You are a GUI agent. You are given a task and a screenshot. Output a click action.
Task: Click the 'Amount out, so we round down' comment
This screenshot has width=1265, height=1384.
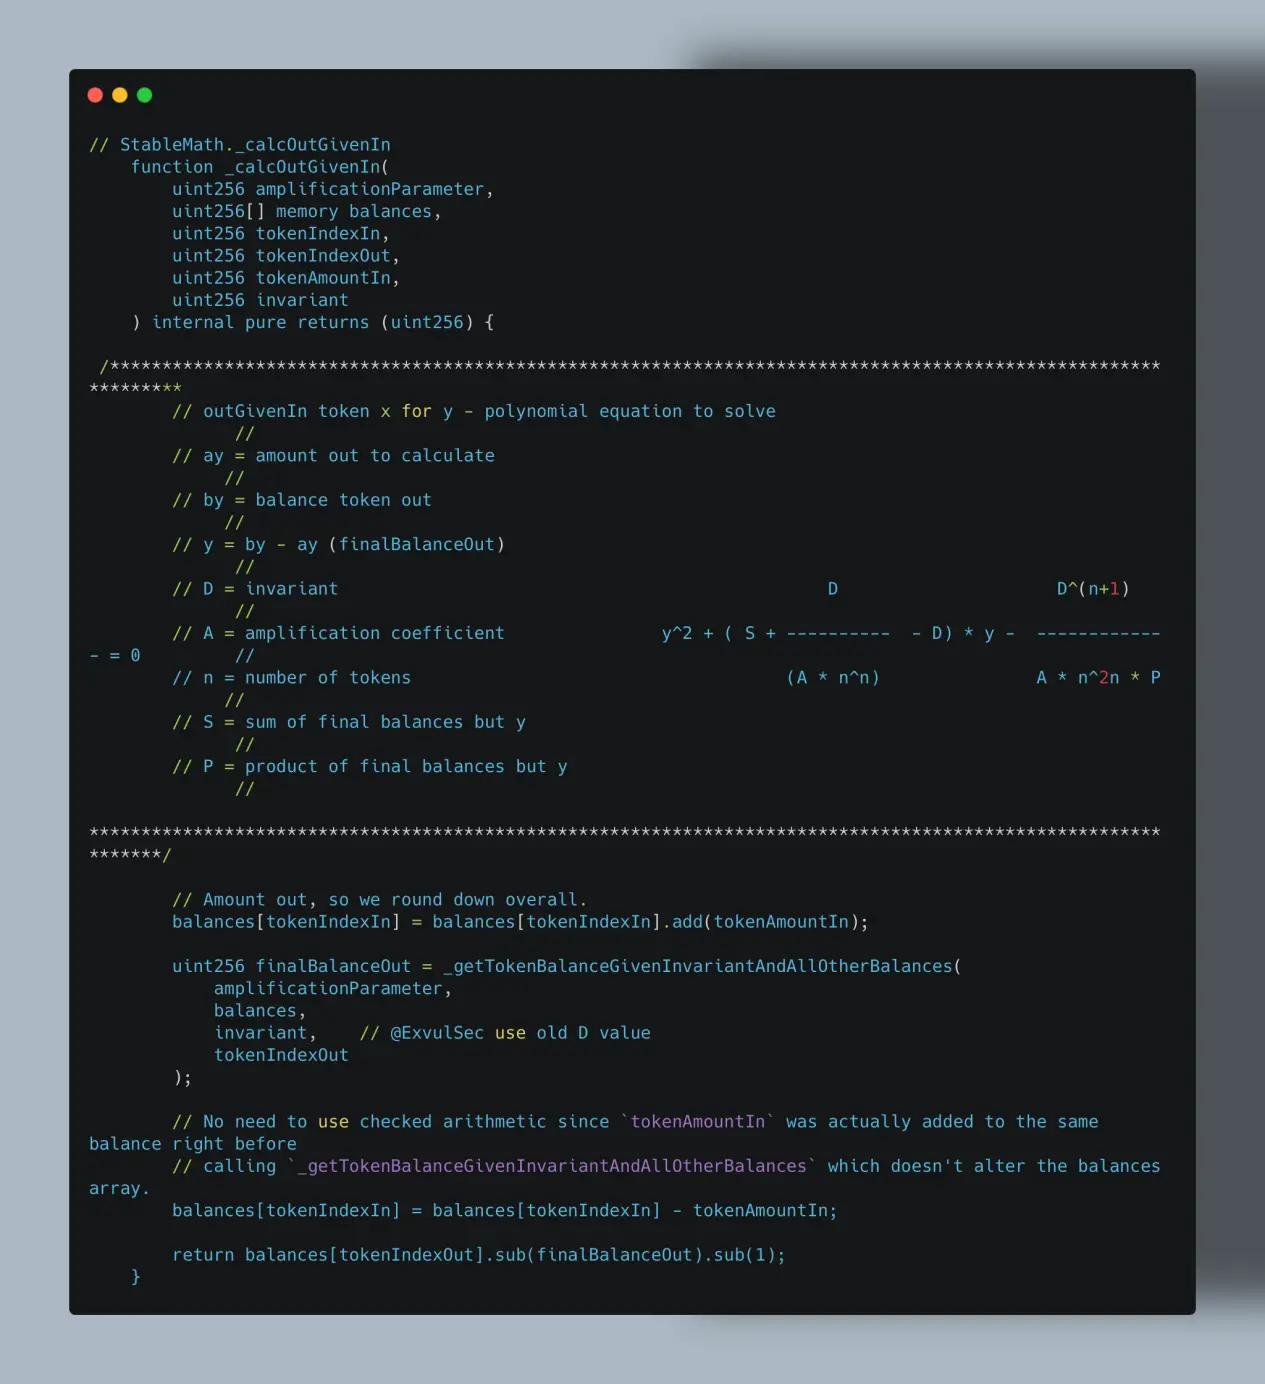click(380, 900)
